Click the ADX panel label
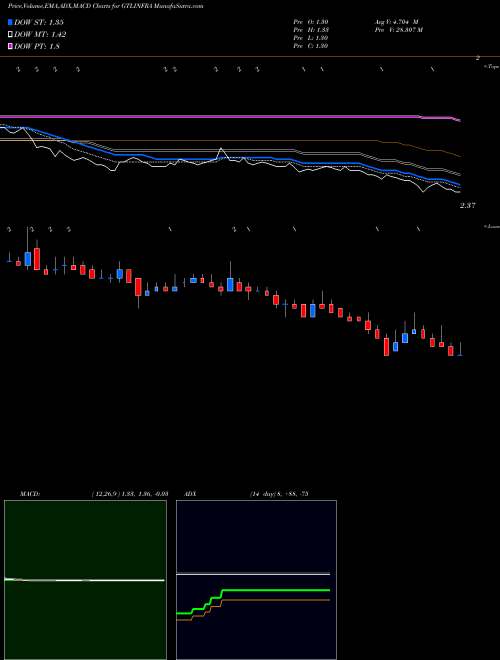 click(x=190, y=494)
